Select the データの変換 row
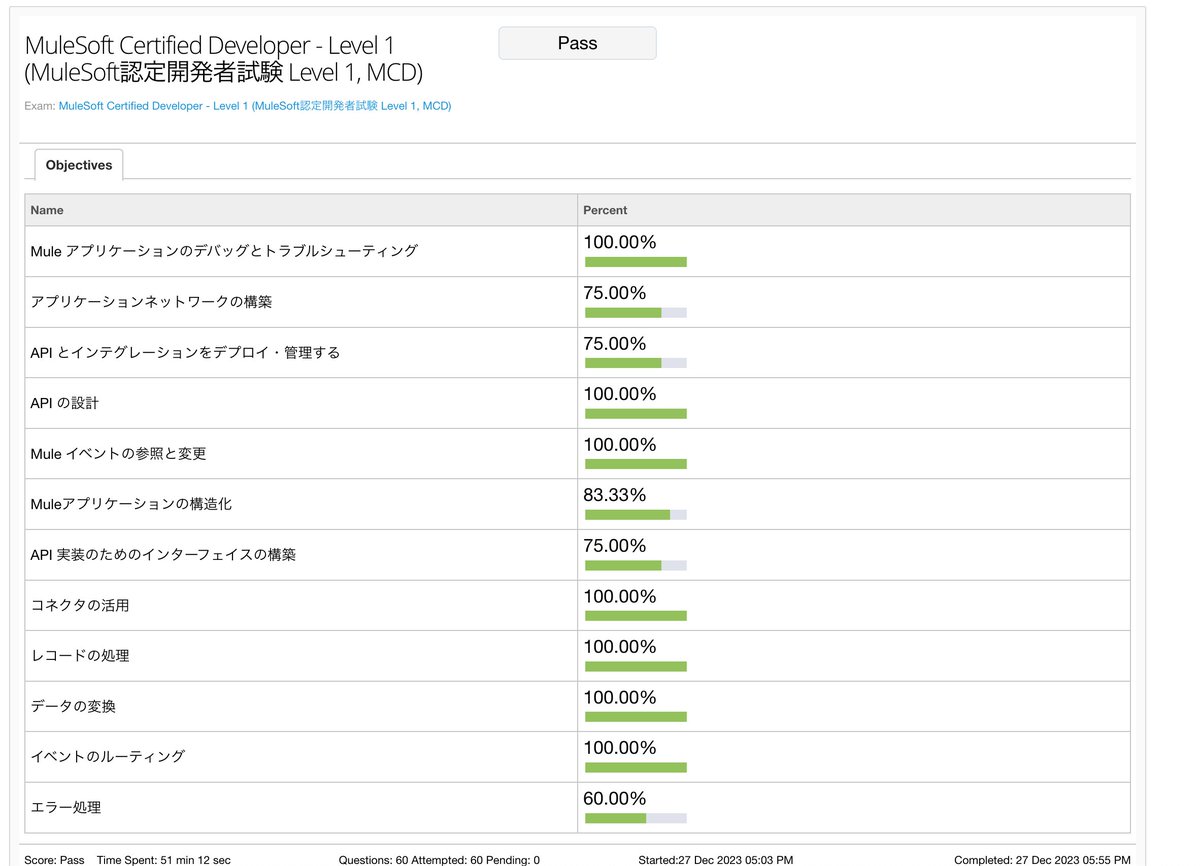The height and width of the screenshot is (866, 1200). (x=577, y=706)
